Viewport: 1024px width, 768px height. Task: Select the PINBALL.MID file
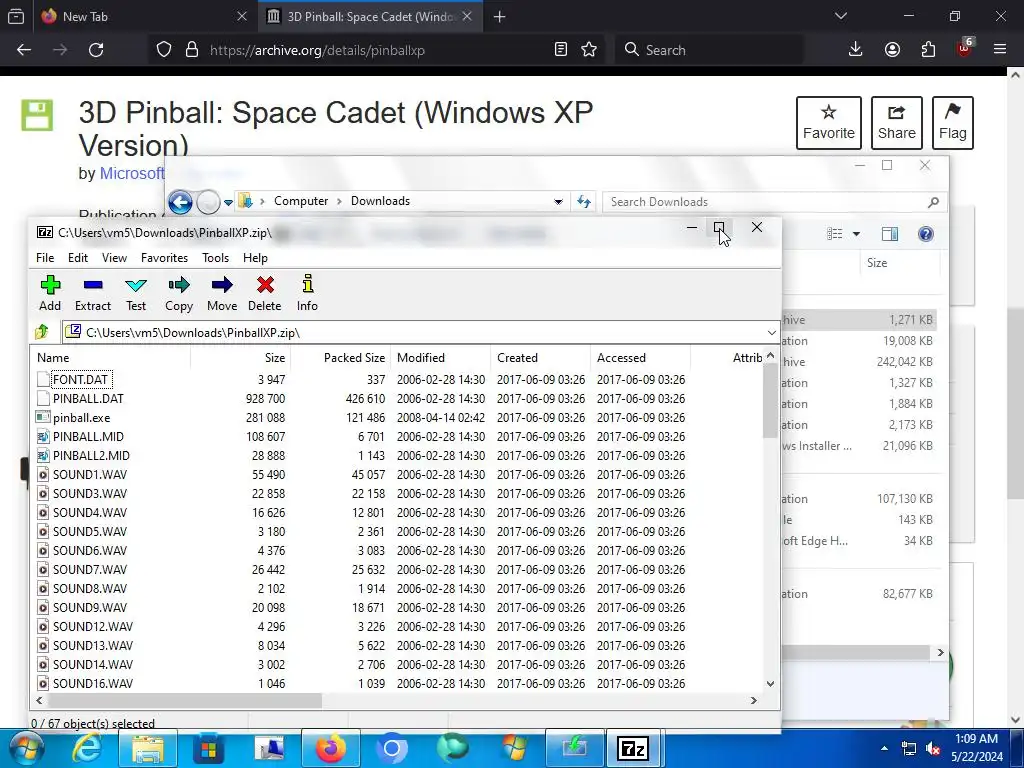pyautogui.click(x=88, y=436)
